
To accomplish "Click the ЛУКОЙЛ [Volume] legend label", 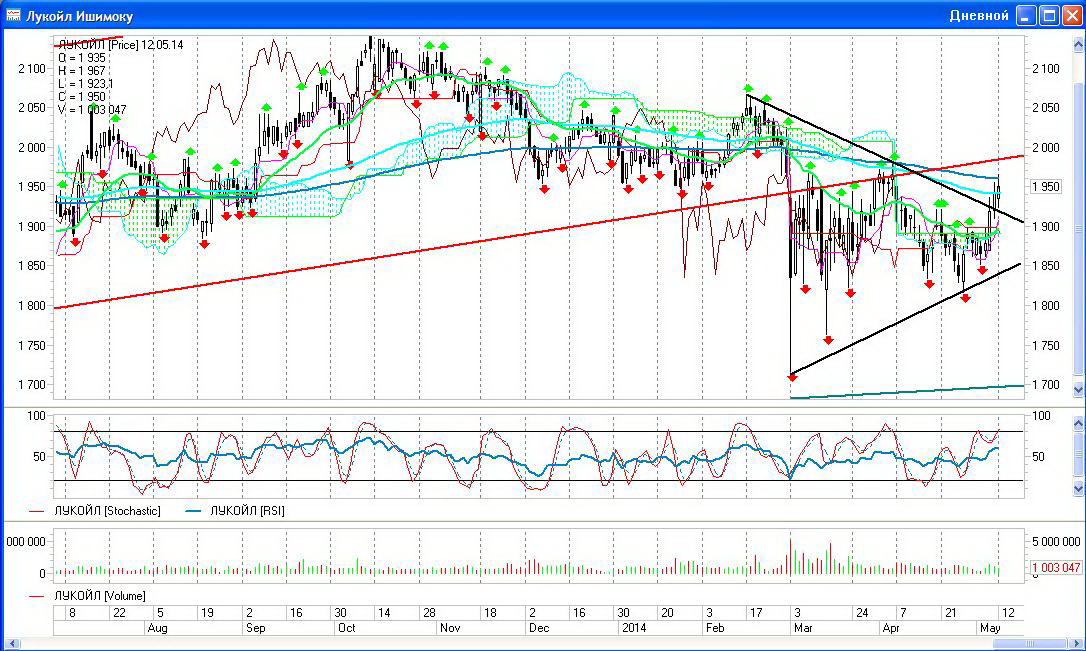I will pos(100,596).
